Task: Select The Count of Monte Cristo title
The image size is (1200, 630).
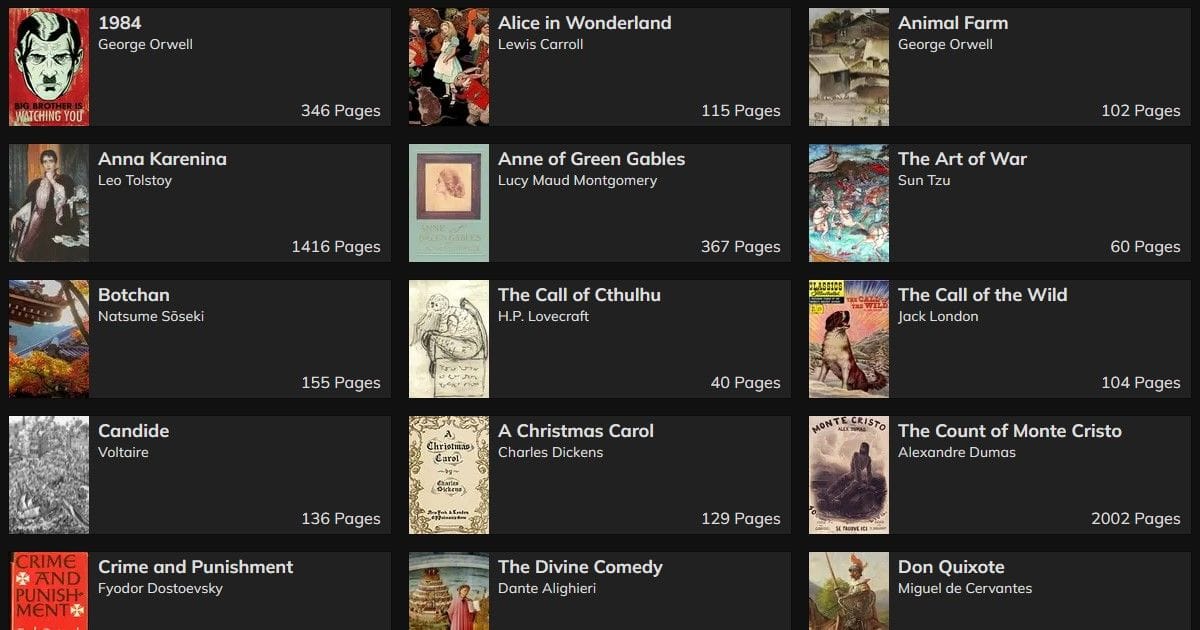Action: 1010,431
